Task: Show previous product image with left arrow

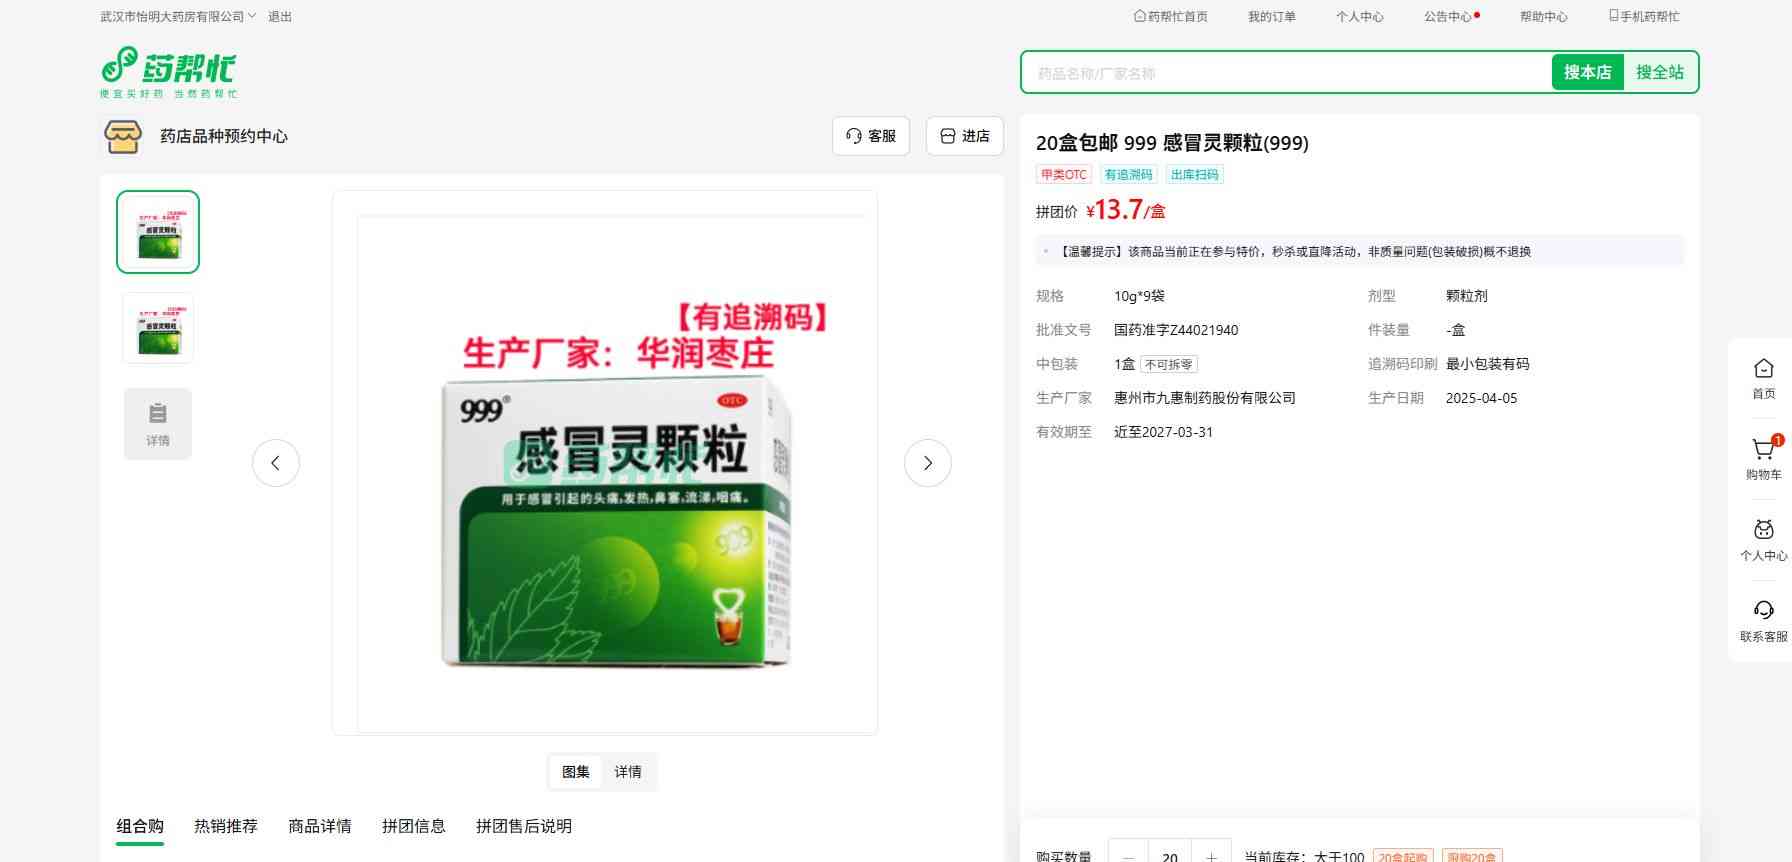Action: [x=276, y=463]
